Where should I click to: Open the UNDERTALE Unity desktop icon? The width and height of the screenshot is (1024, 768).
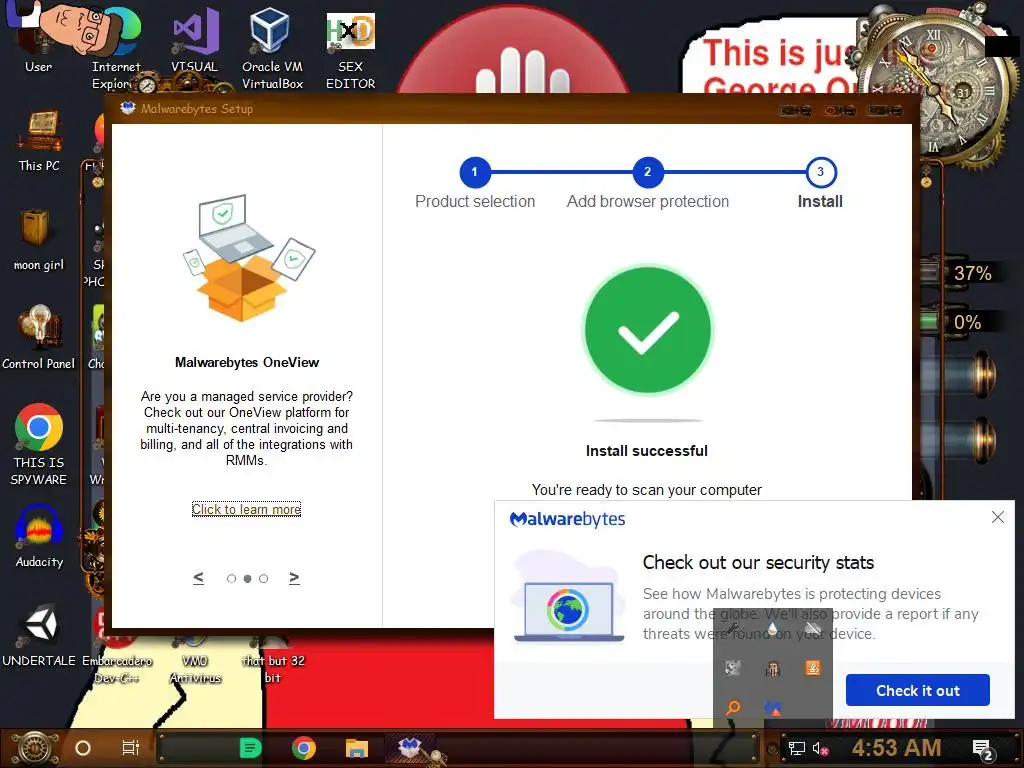pyautogui.click(x=39, y=636)
